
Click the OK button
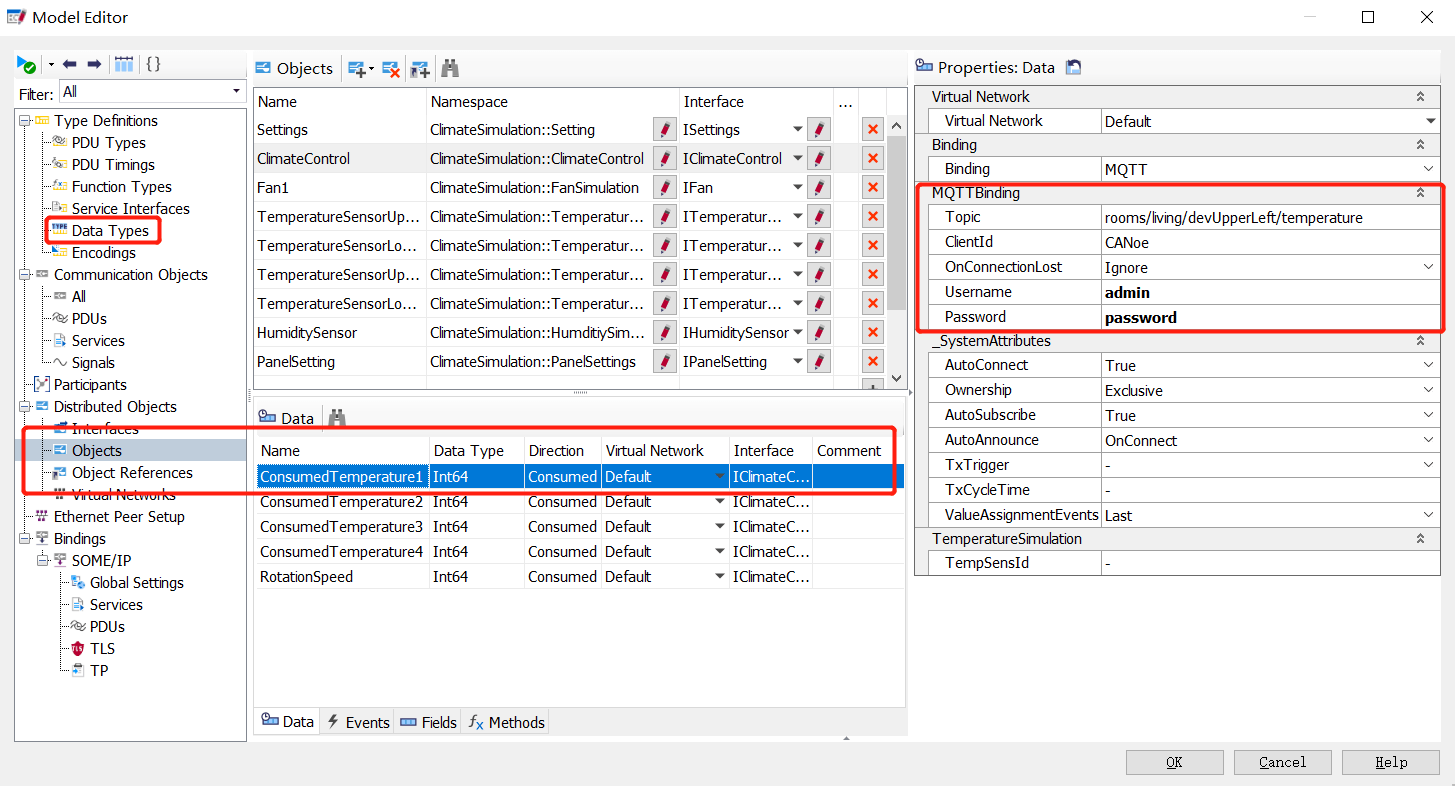[x=1174, y=762]
